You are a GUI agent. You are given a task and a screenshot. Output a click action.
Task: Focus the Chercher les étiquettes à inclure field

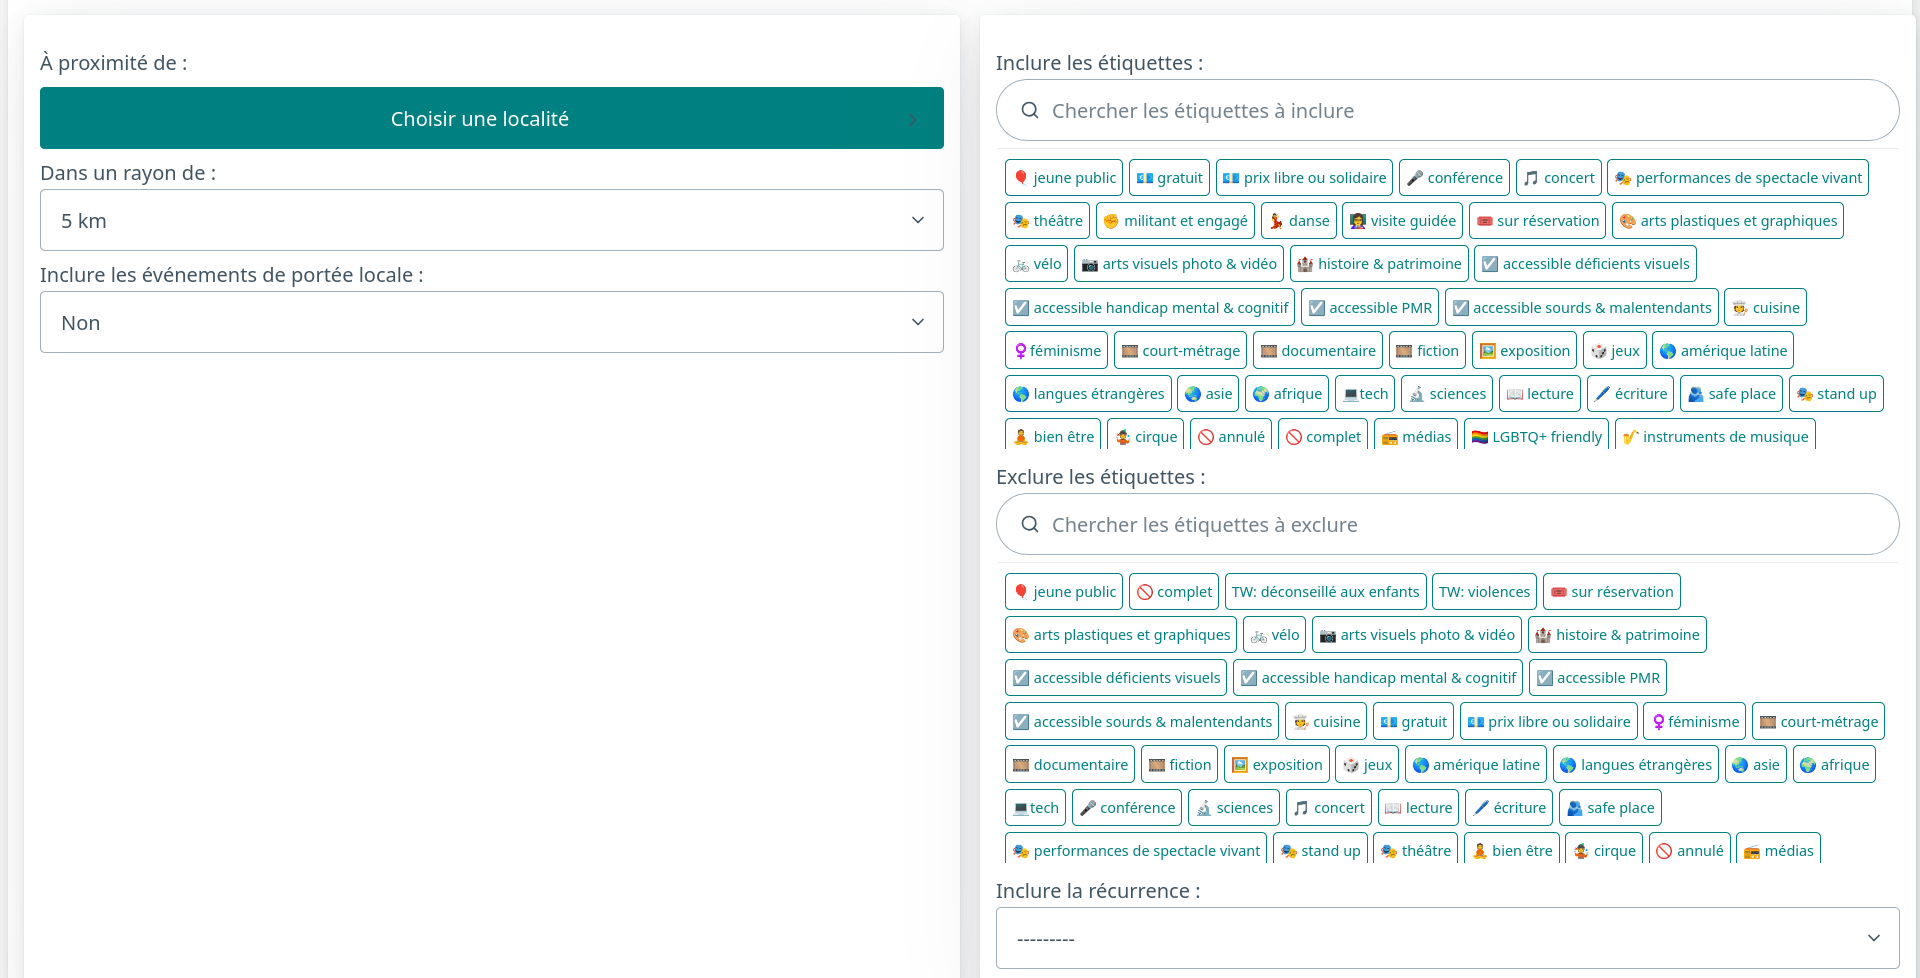[1460, 111]
